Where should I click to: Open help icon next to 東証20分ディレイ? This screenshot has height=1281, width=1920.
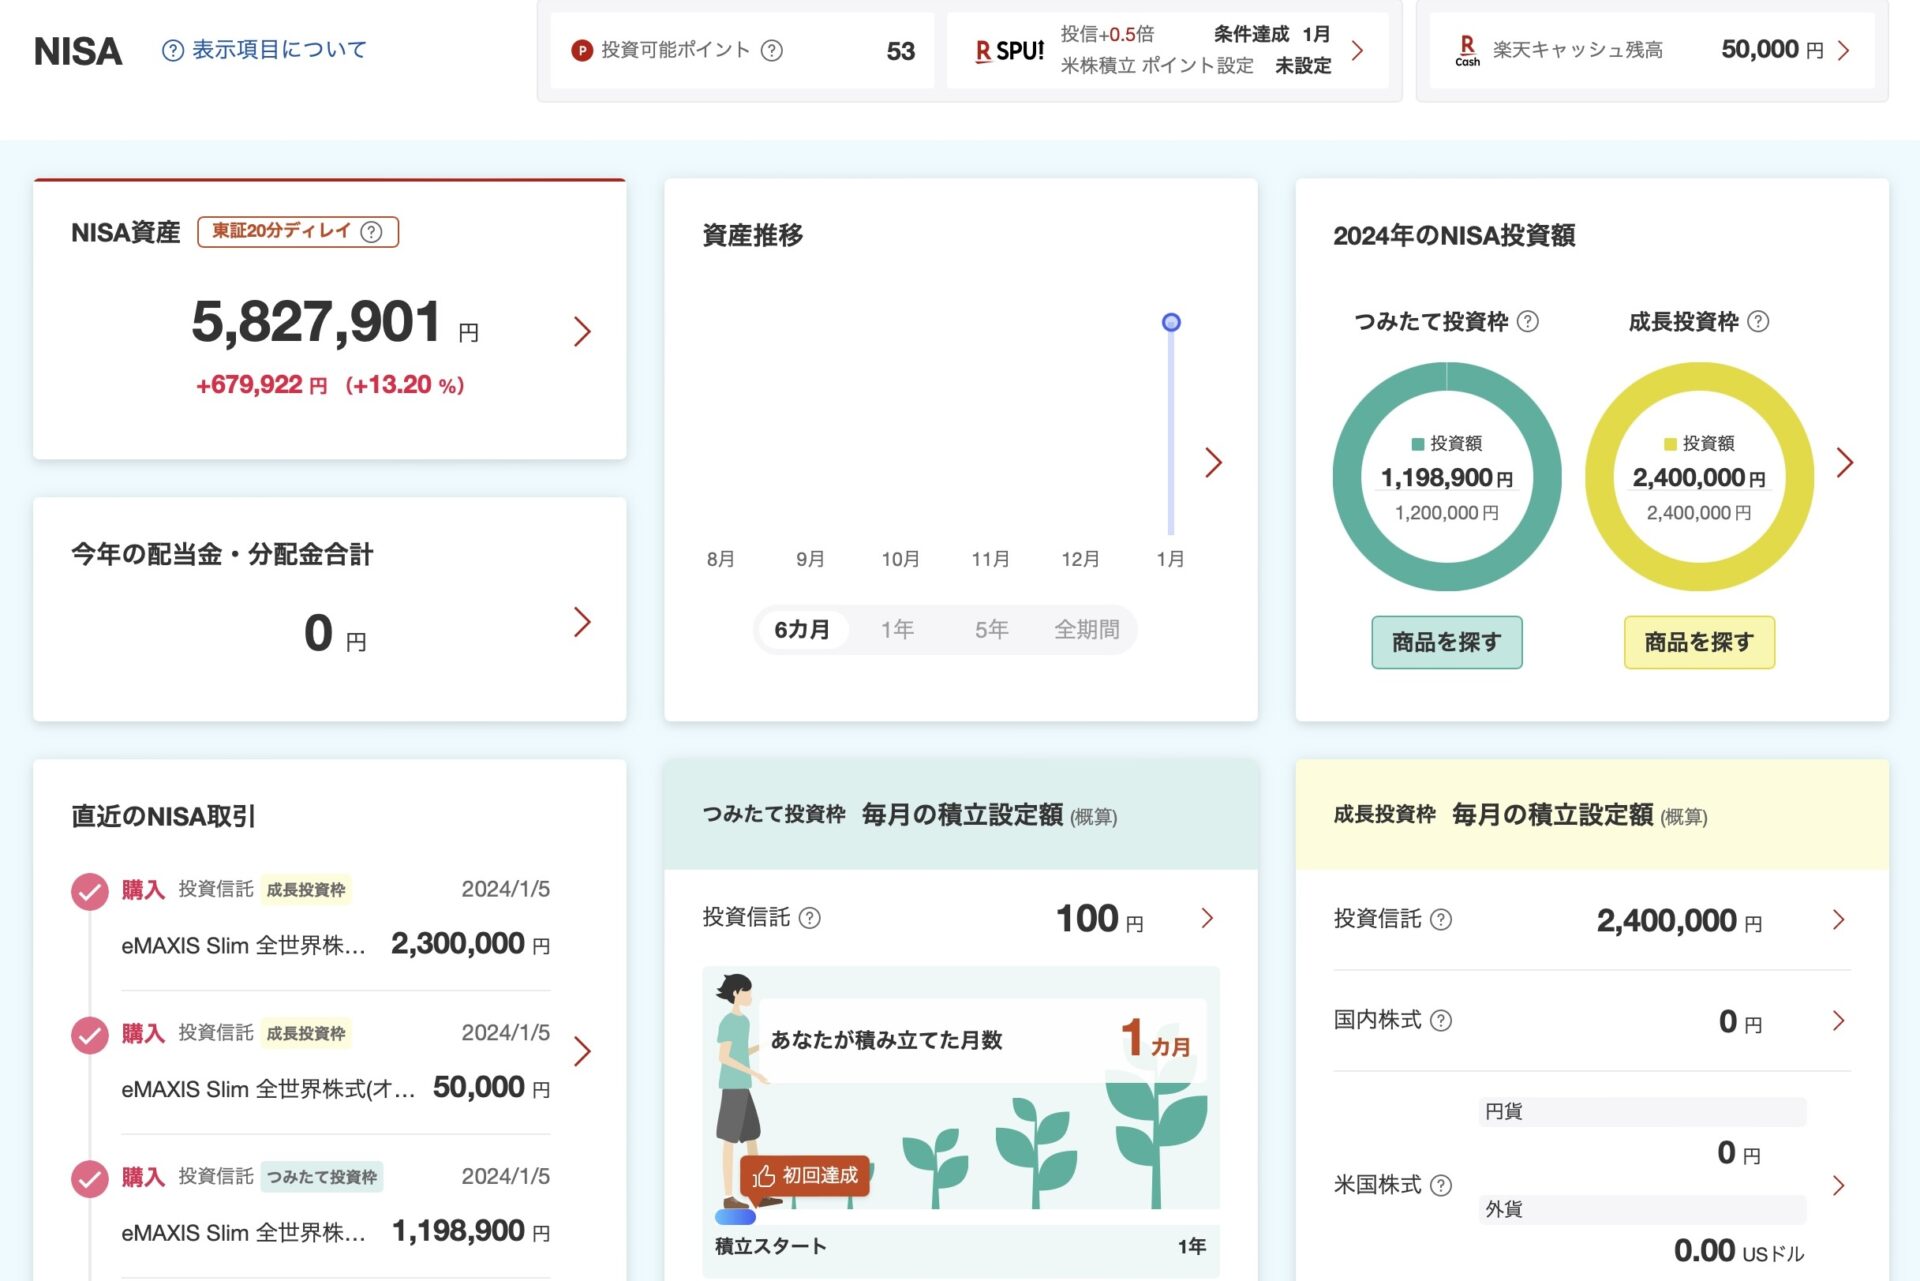click(x=371, y=232)
